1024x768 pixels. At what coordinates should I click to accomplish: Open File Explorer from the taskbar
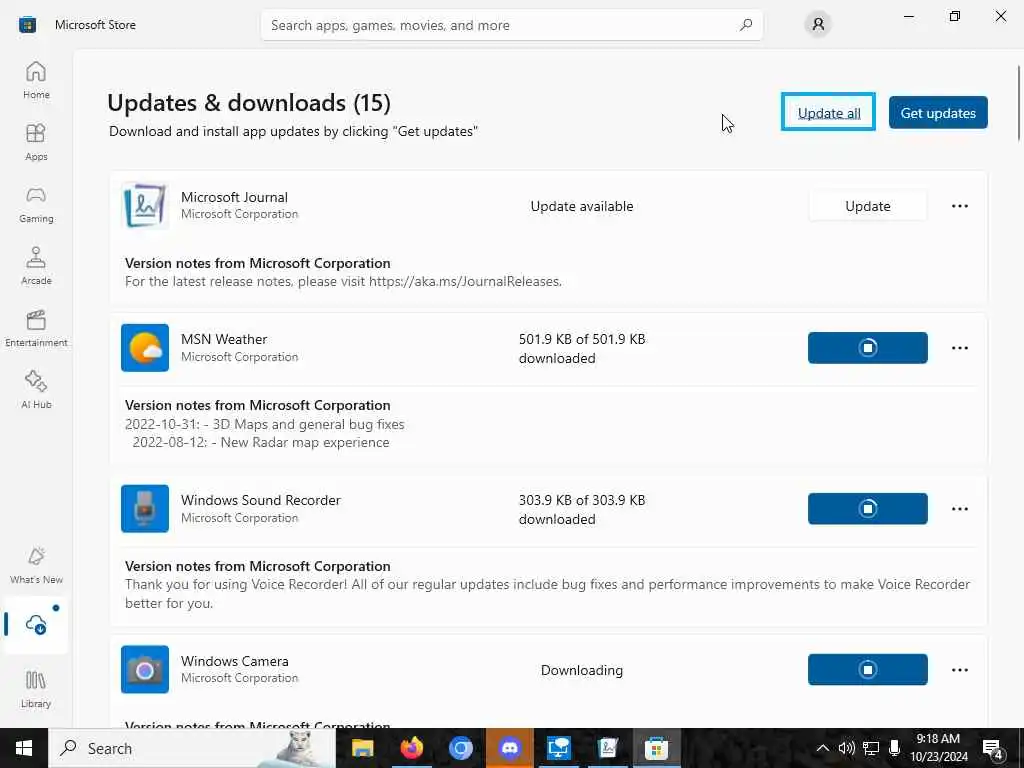[362, 748]
